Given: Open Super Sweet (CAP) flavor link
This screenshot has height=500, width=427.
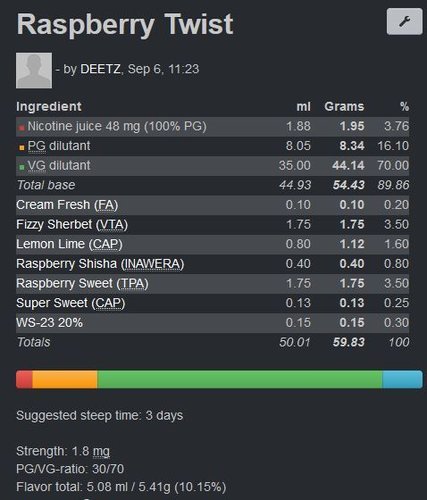Looking at the screenshot, I should tap(71, 303).
